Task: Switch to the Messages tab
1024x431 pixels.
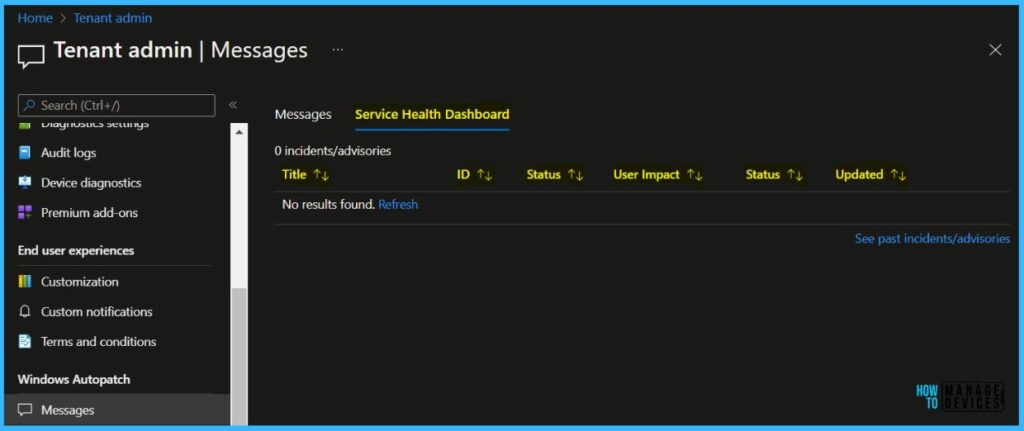Action: pyautogui.click(x=303, y=114)
